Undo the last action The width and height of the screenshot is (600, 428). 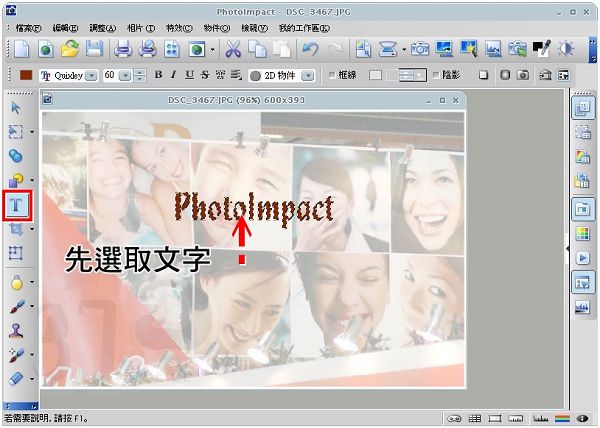310,49
